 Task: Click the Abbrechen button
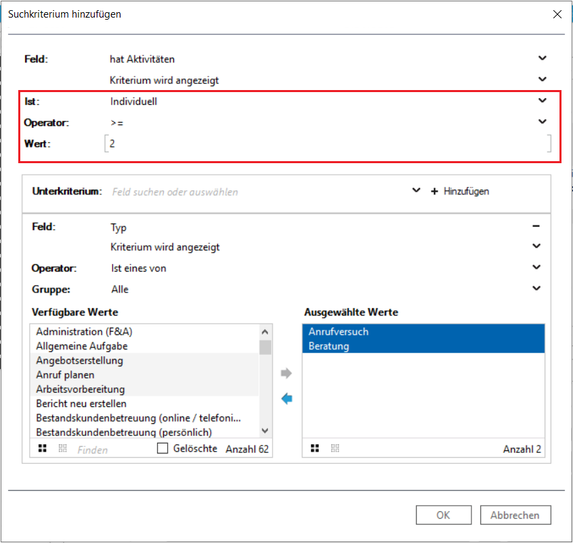click(x=515, y=515)
